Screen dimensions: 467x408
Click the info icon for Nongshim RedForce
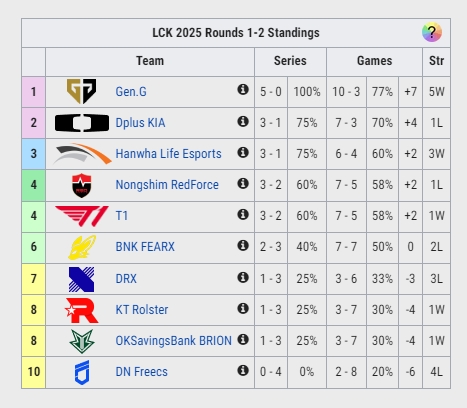(243, 183)
